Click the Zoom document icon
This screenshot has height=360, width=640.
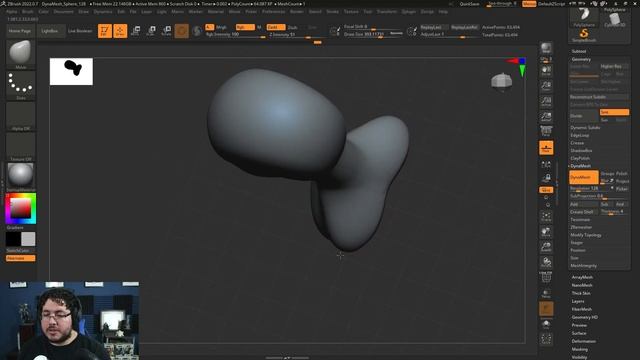(x=546, y=86)
